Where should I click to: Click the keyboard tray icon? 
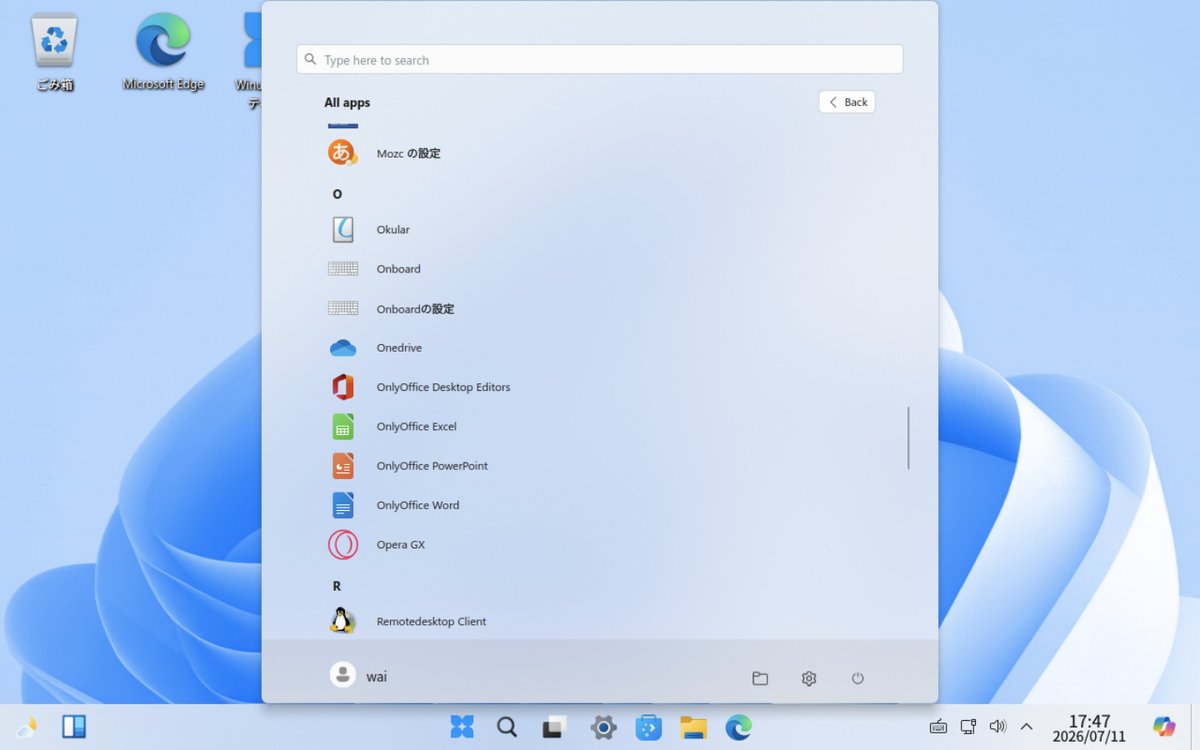click(x=938, y=727)
